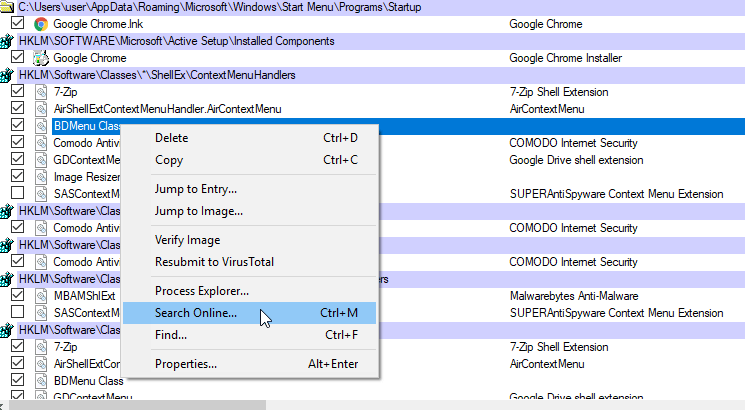Click the registry icon of \*\ShellEx\ContextMenuHandlers header
The height and width of the screenshot is (410, 745).
6,75
